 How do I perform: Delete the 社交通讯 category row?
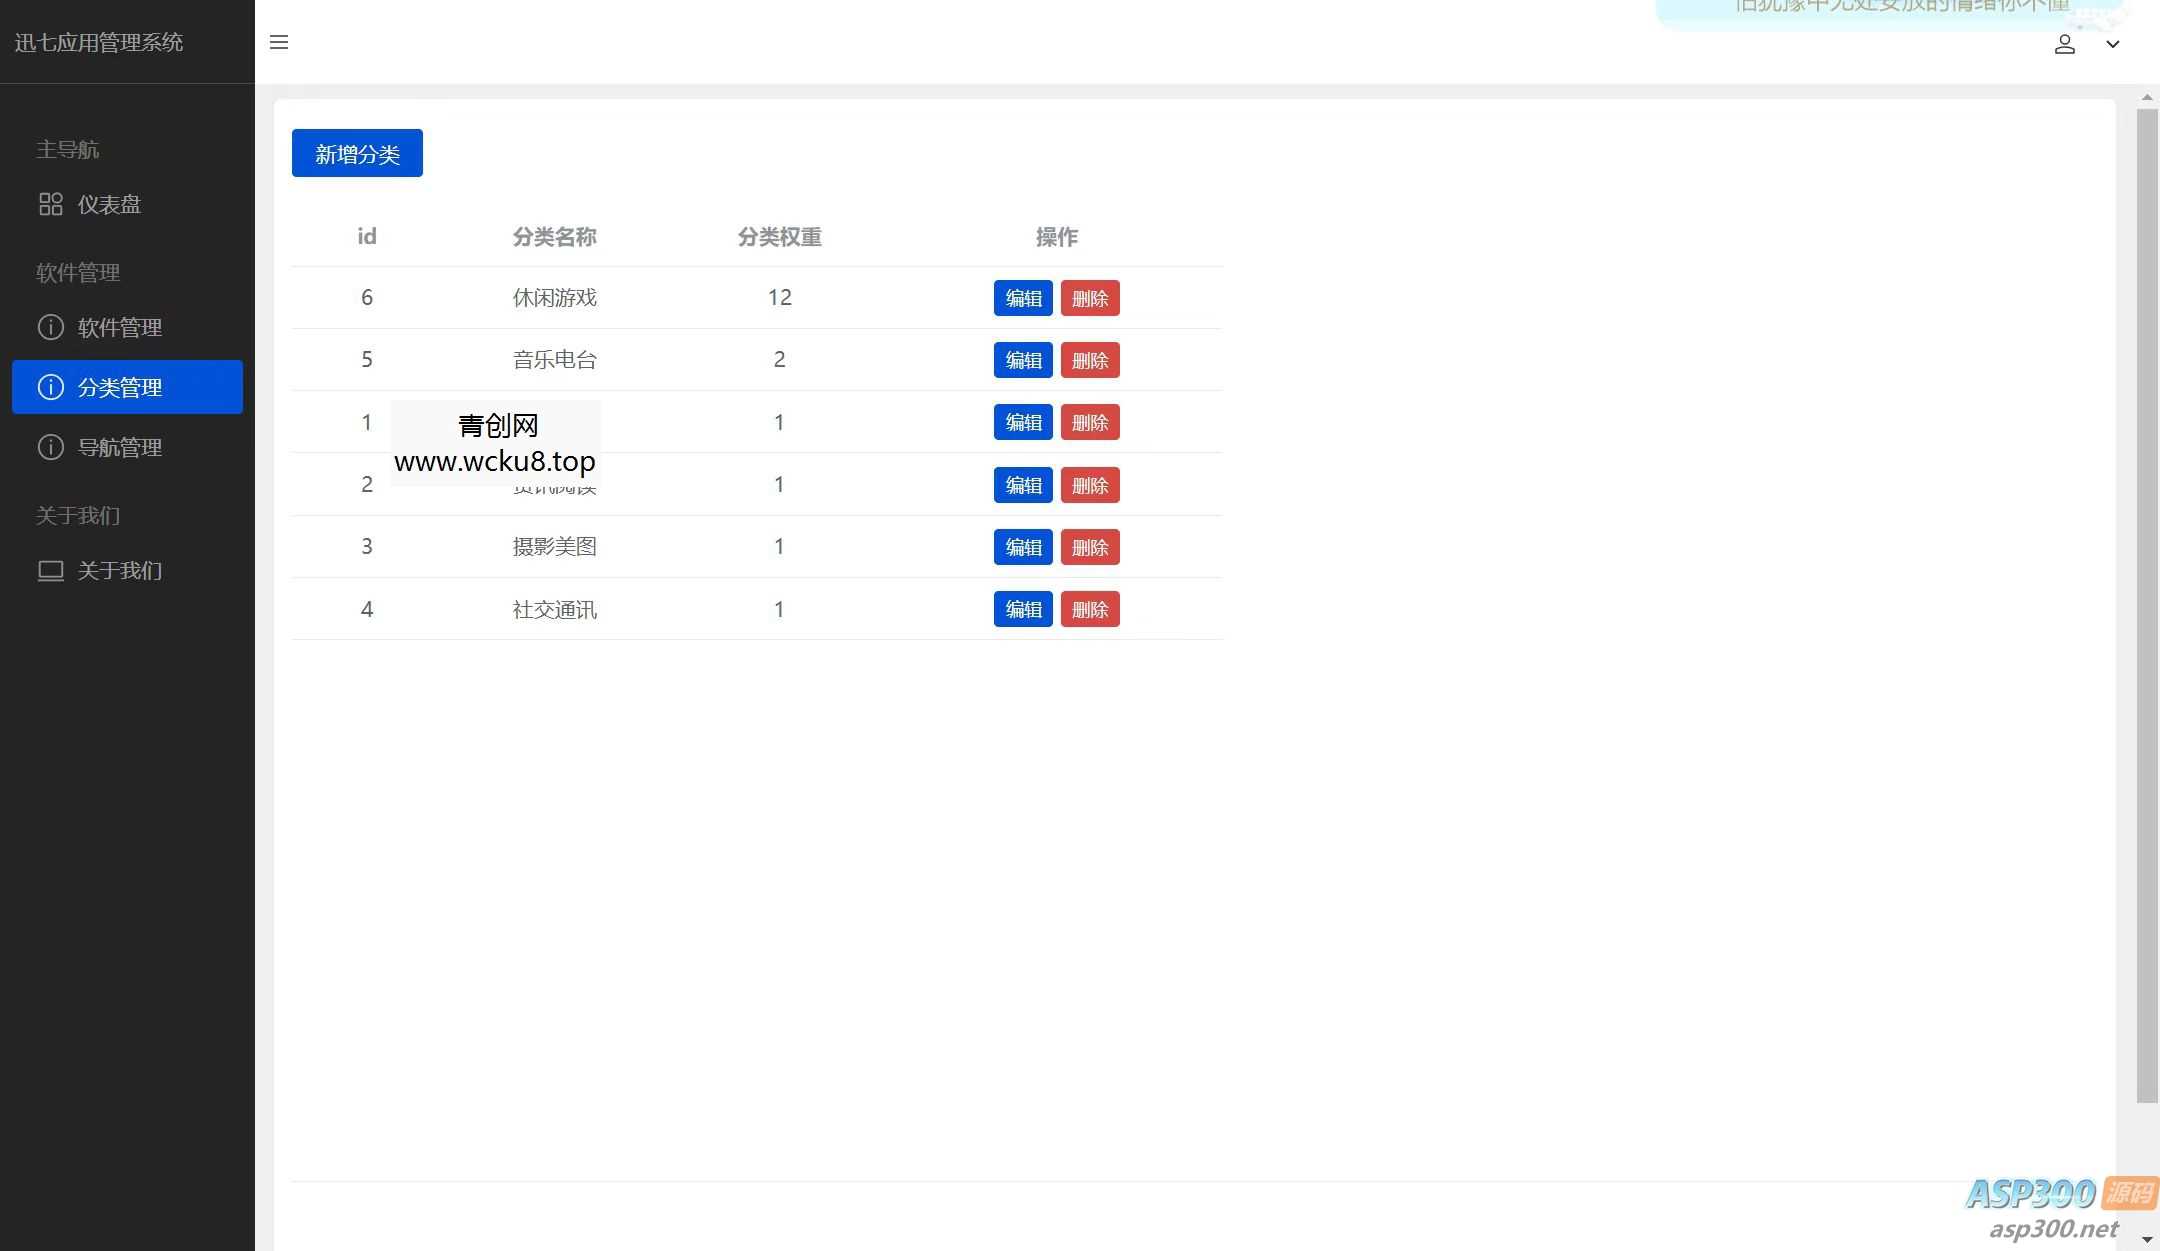click(1089, 609)
